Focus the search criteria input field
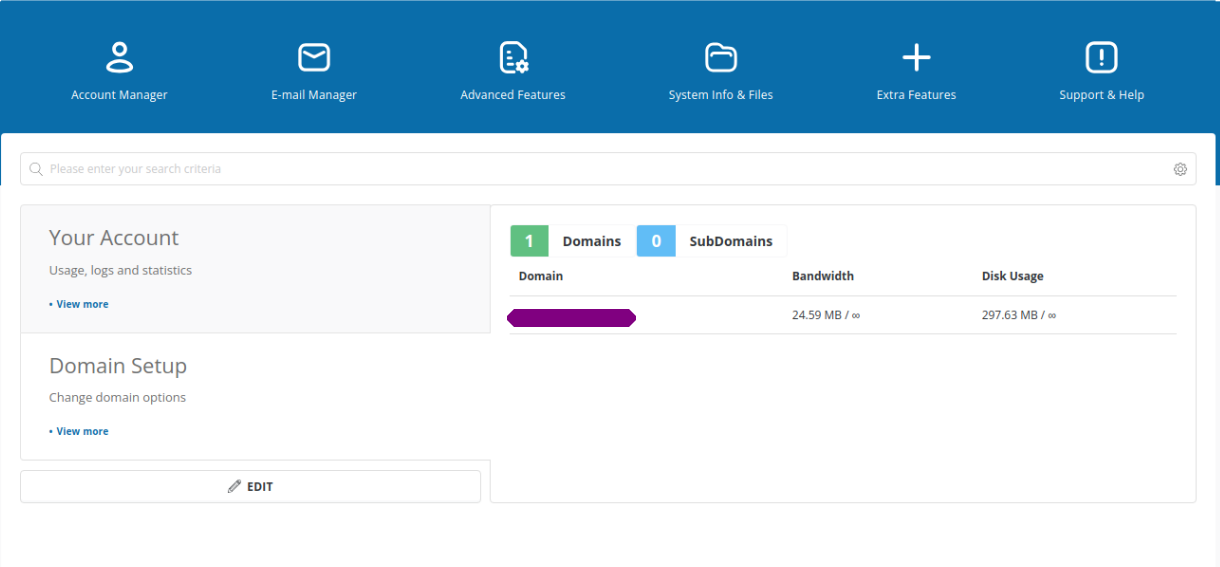Viewport: 1220px width, 567px height. coord(600,169)
